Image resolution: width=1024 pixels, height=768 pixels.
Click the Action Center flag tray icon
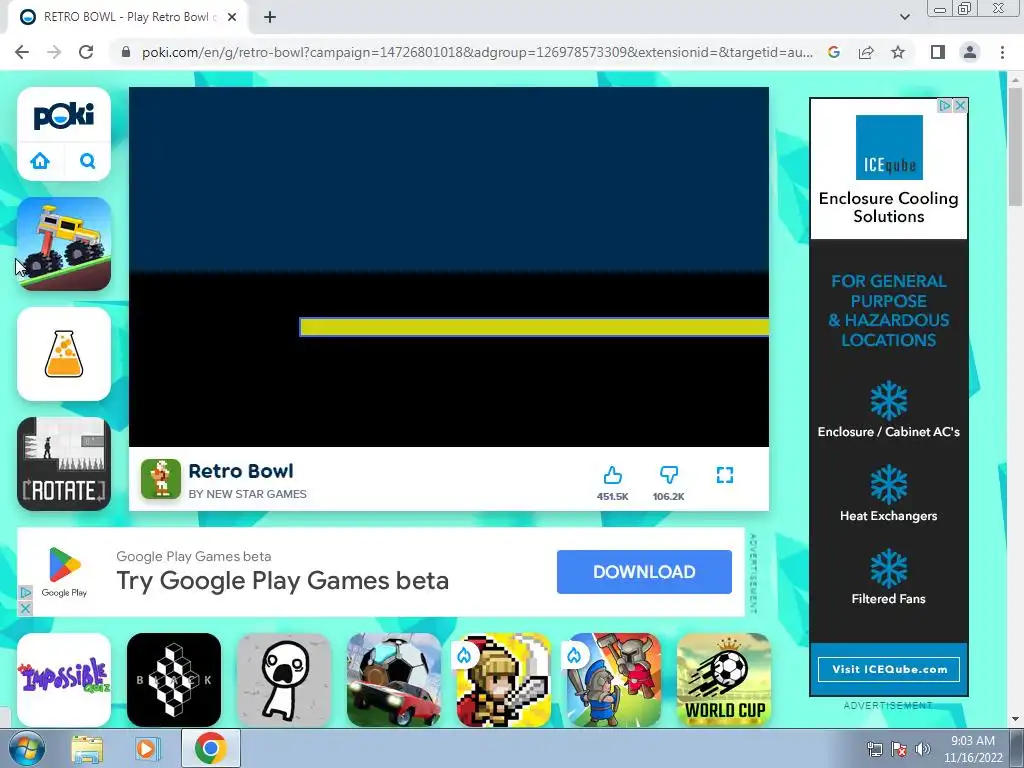coord(899,749)
